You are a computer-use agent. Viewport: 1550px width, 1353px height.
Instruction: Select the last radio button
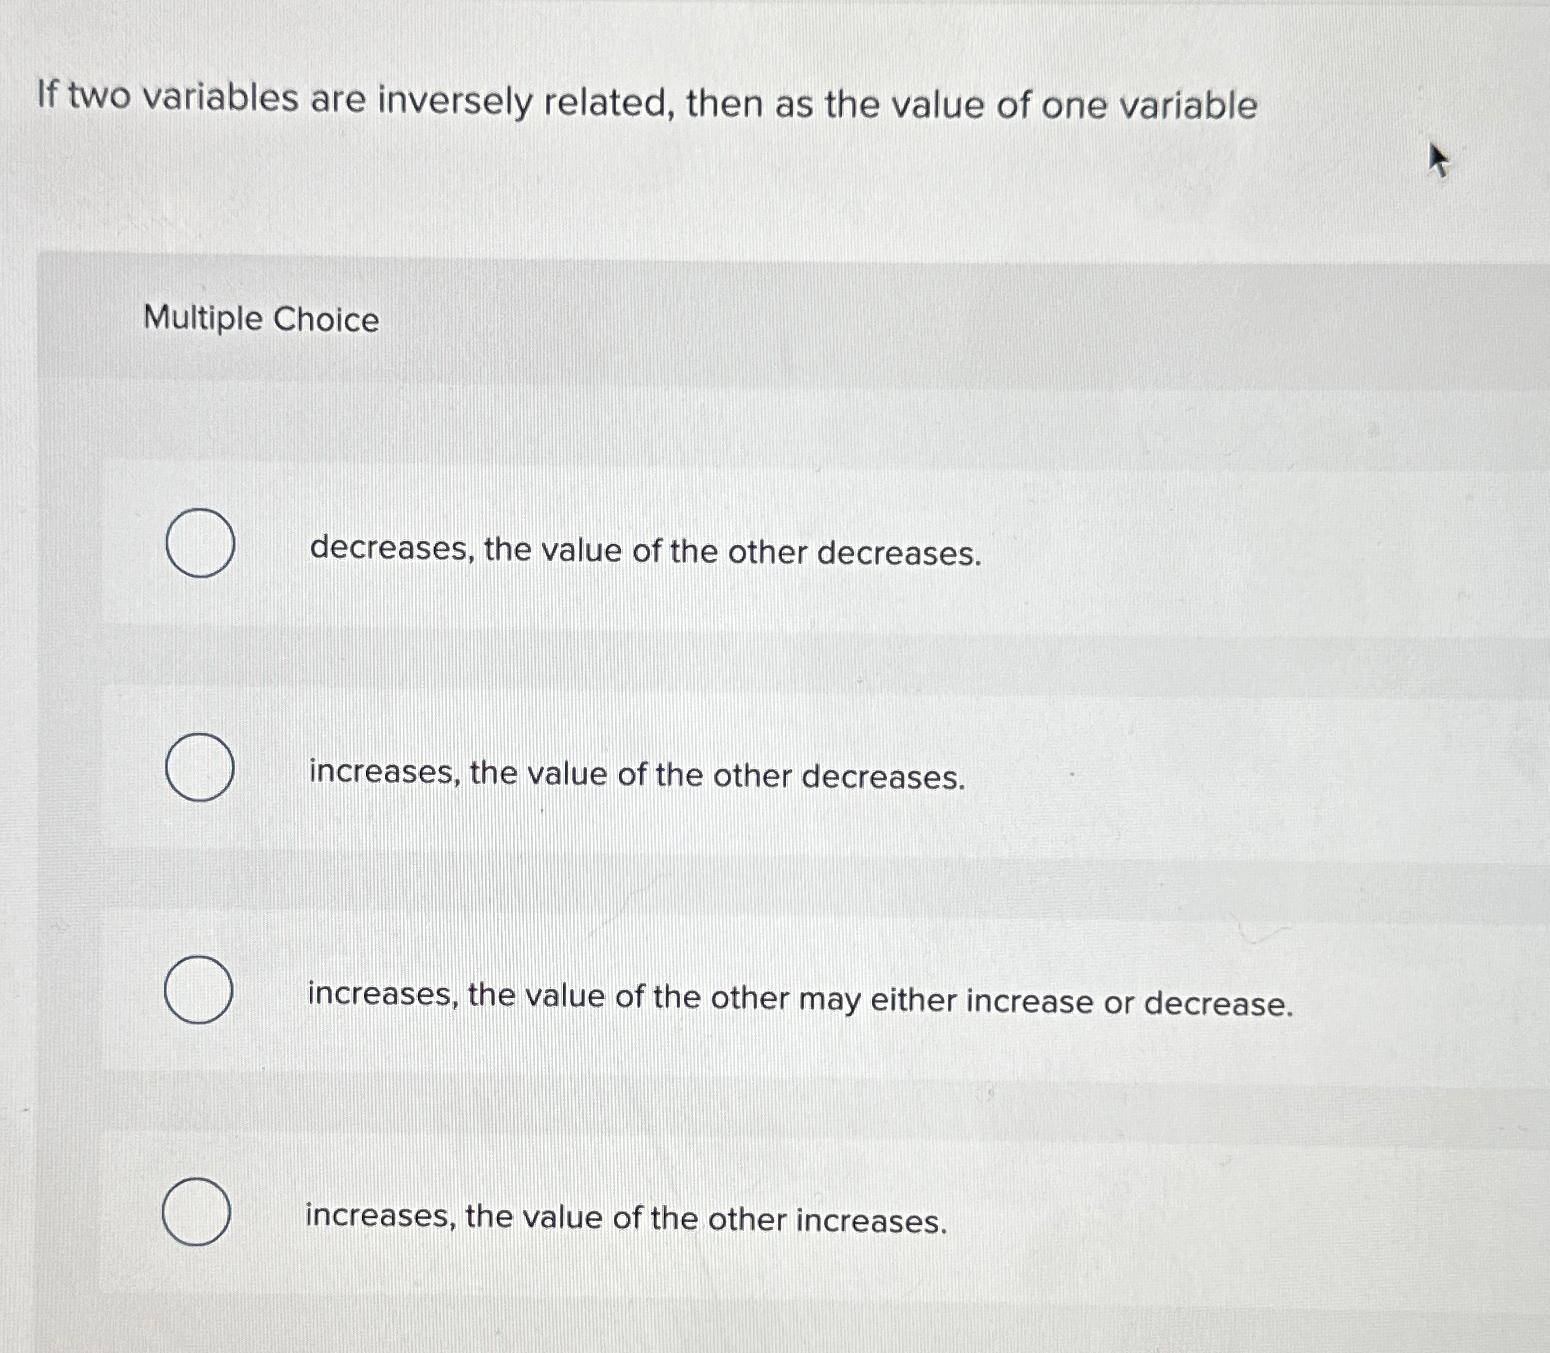[x=196, y=1210]
